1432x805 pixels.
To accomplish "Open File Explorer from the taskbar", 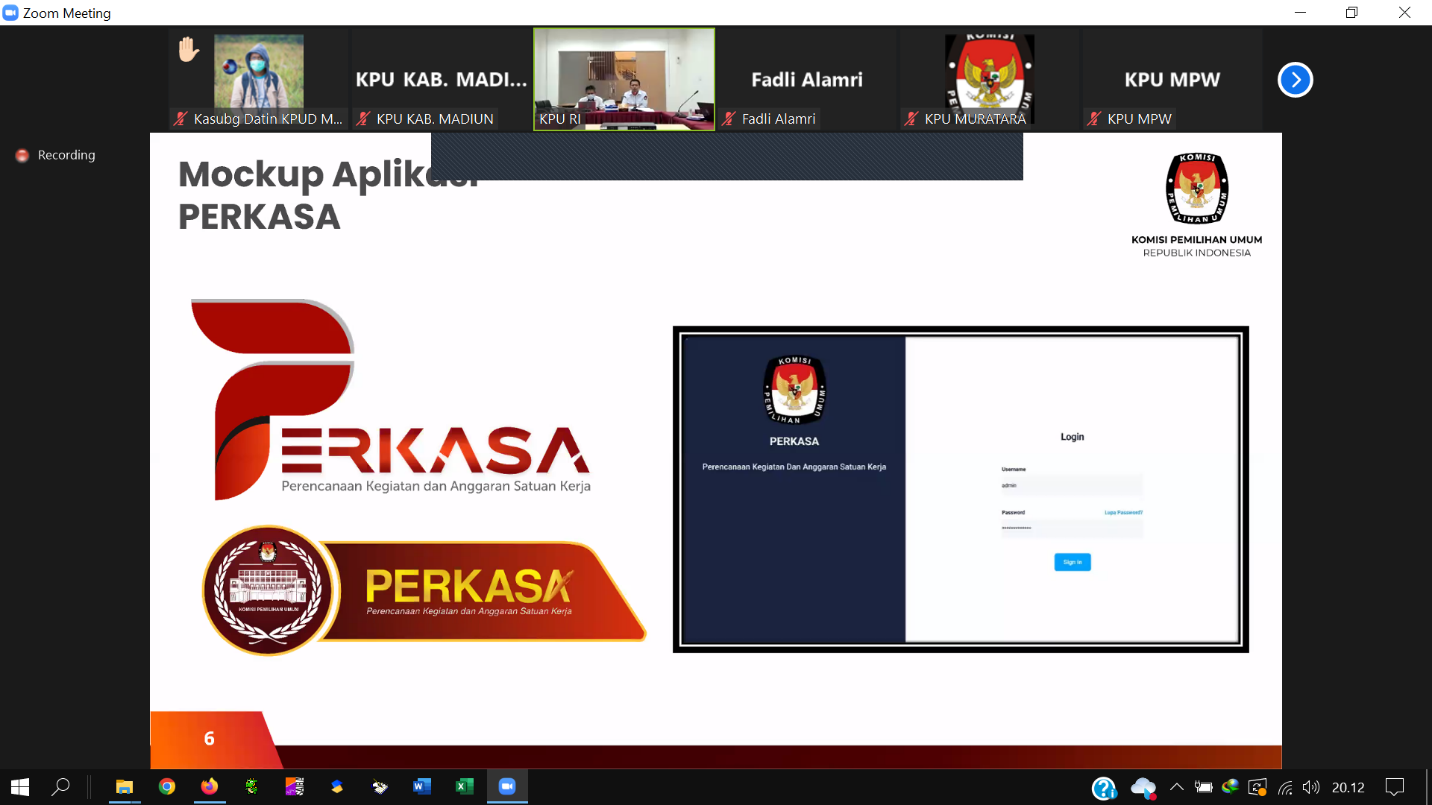I will point(124,786).
